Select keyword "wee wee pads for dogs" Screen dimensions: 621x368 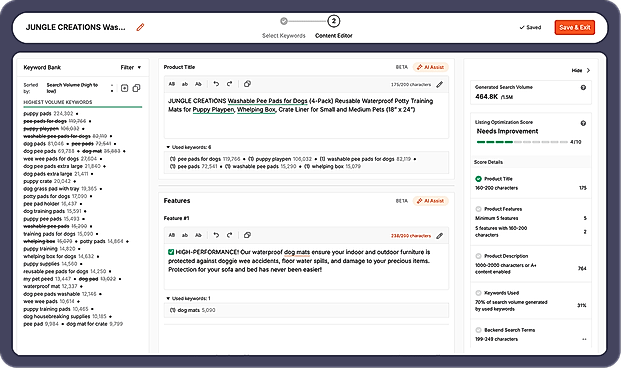51,159
